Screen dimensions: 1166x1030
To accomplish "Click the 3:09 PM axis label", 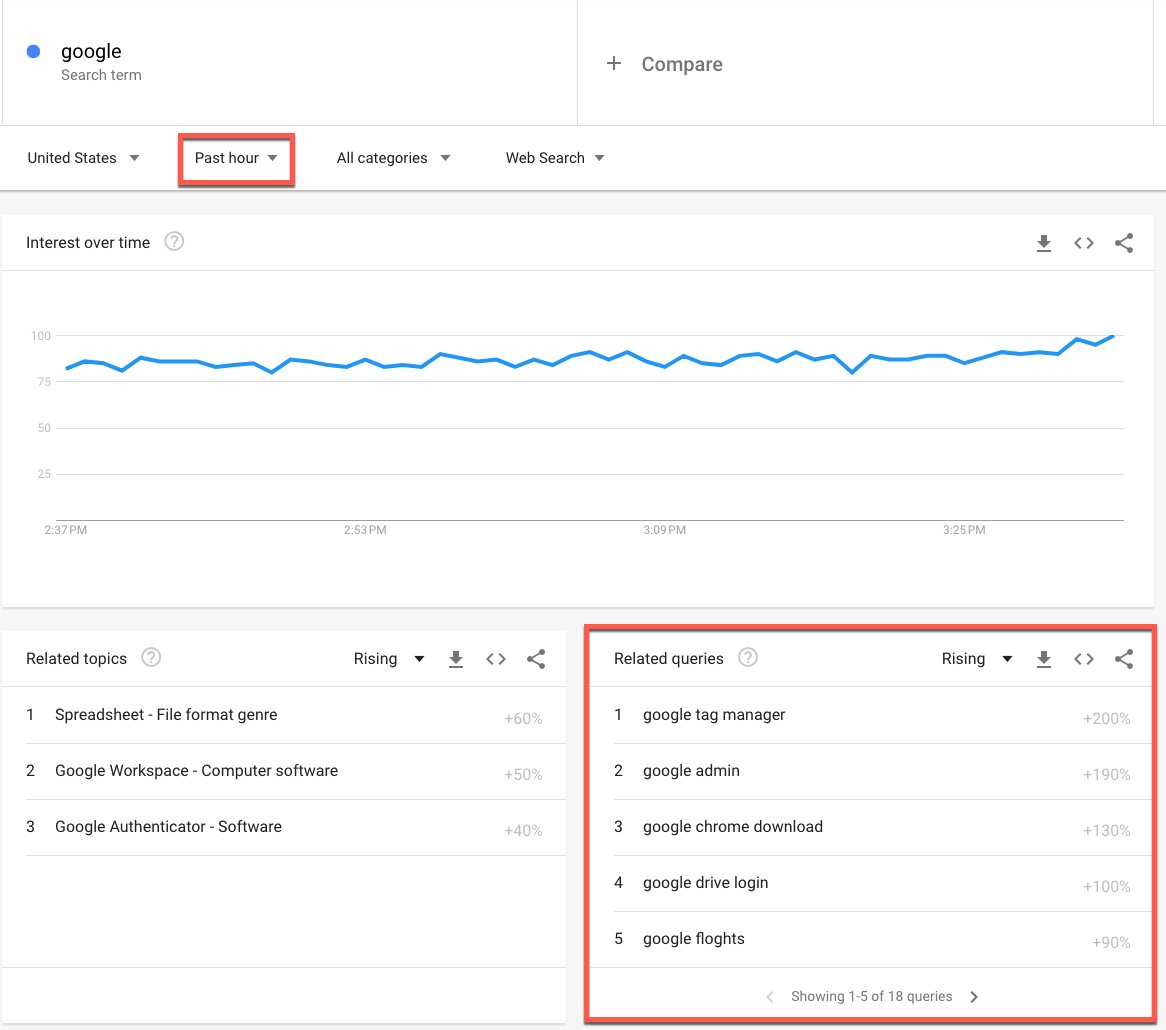I will click(x=665, y=530).
